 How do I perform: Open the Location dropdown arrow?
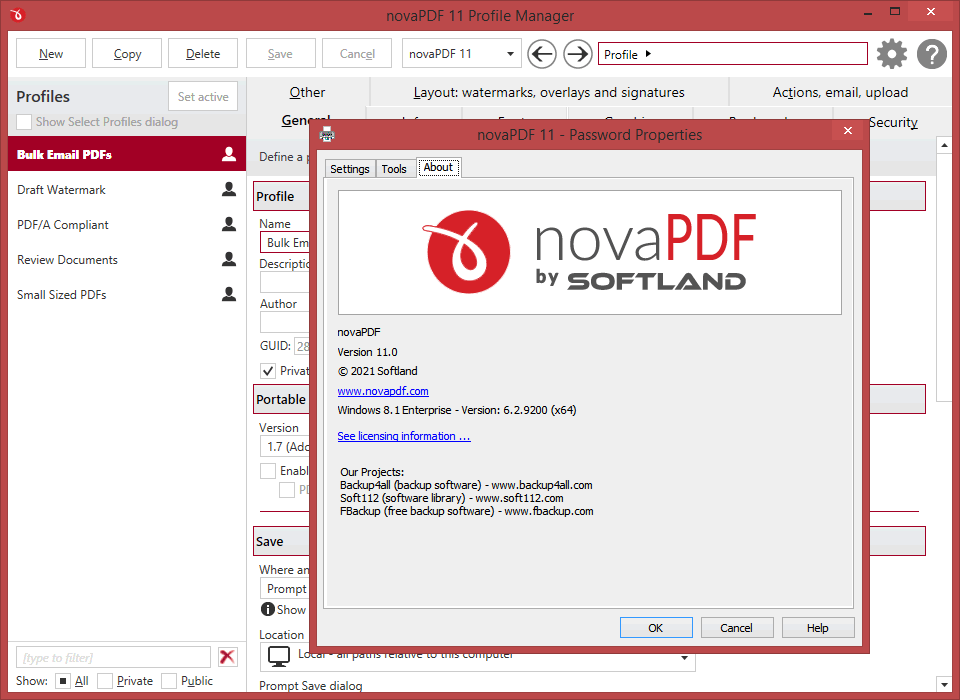click(x=684, y=658)
